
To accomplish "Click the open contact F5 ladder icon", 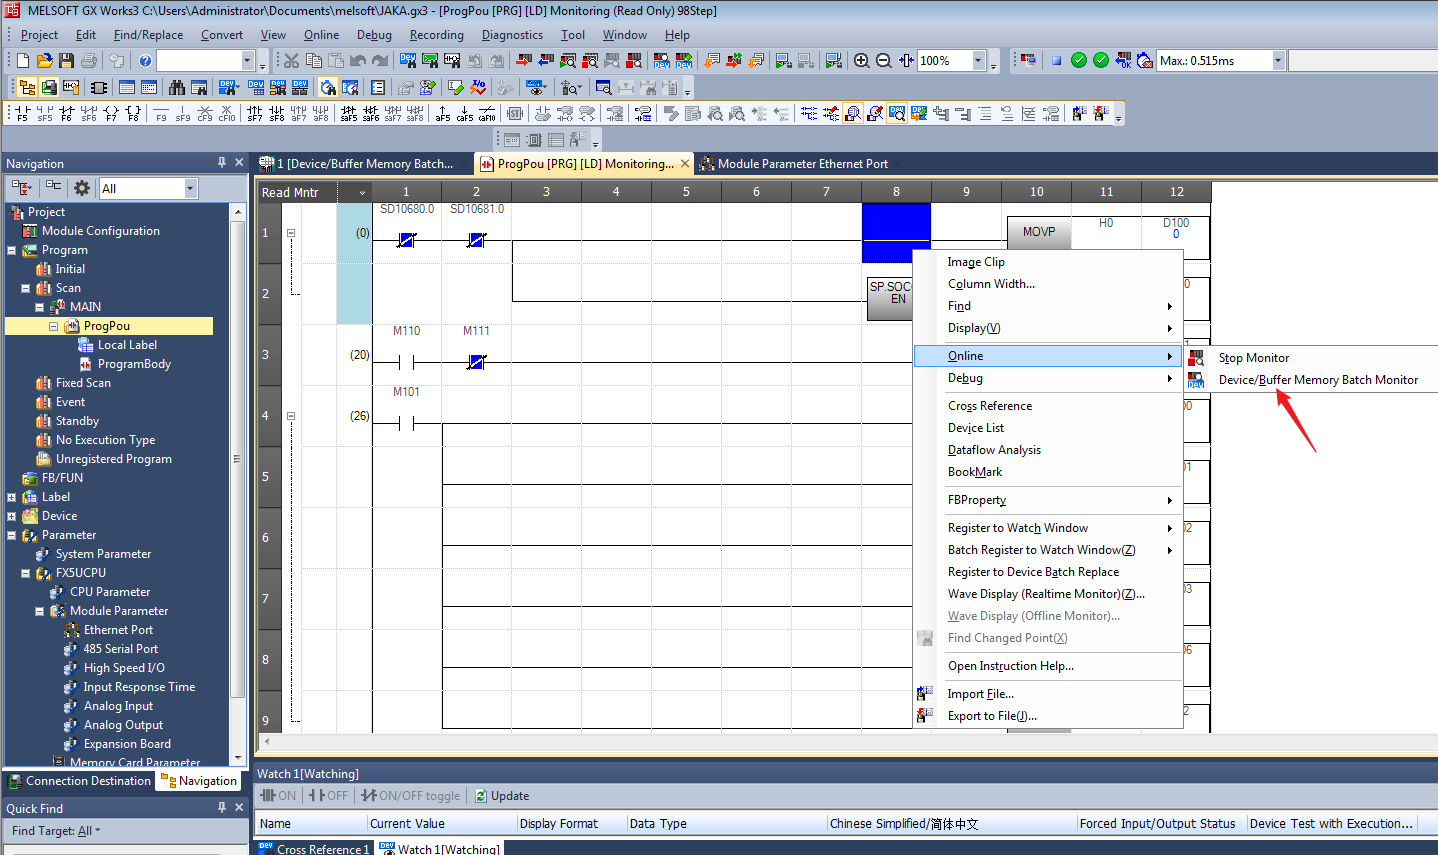I will click(22, 114).
